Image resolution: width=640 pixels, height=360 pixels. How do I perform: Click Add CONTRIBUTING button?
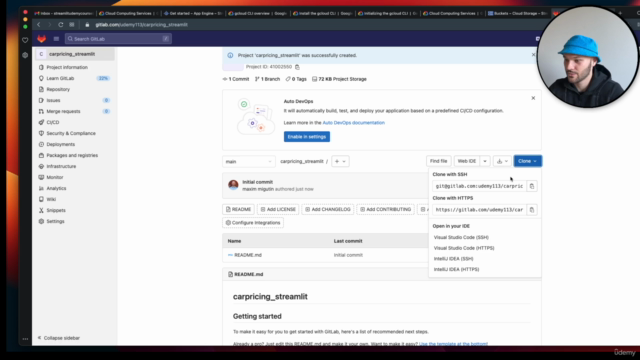click(x=386, y=209)
